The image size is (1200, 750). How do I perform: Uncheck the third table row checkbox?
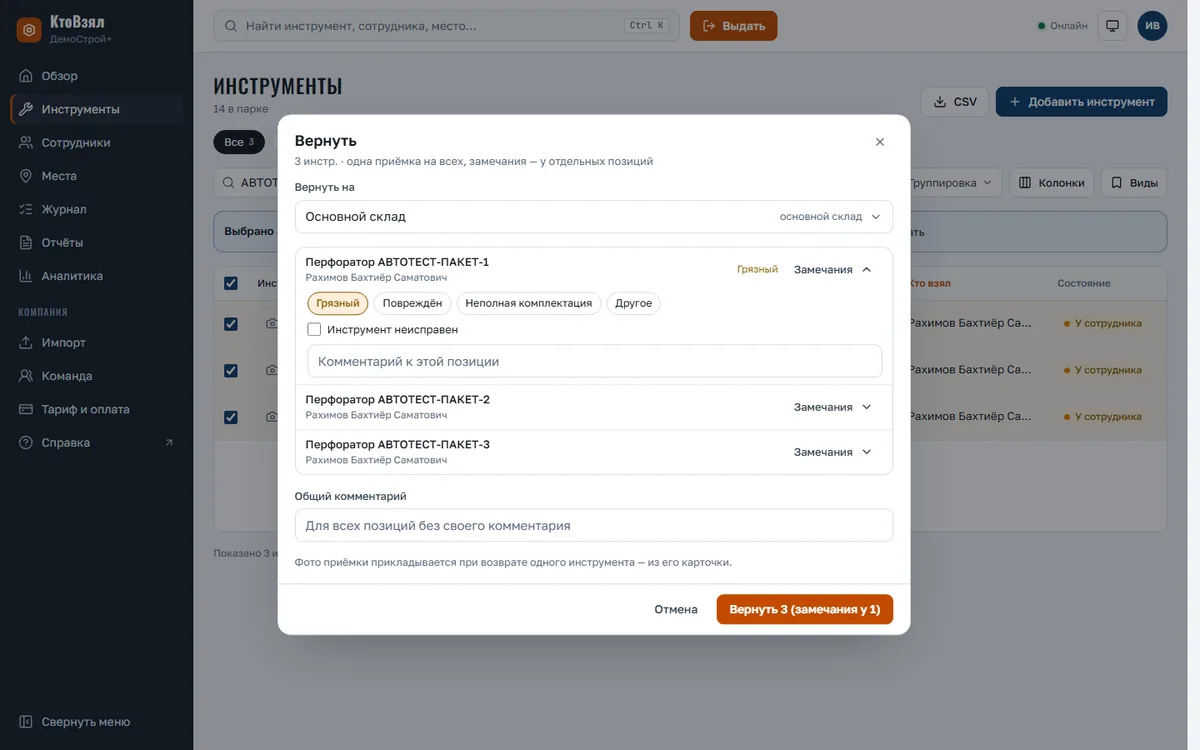231,417
